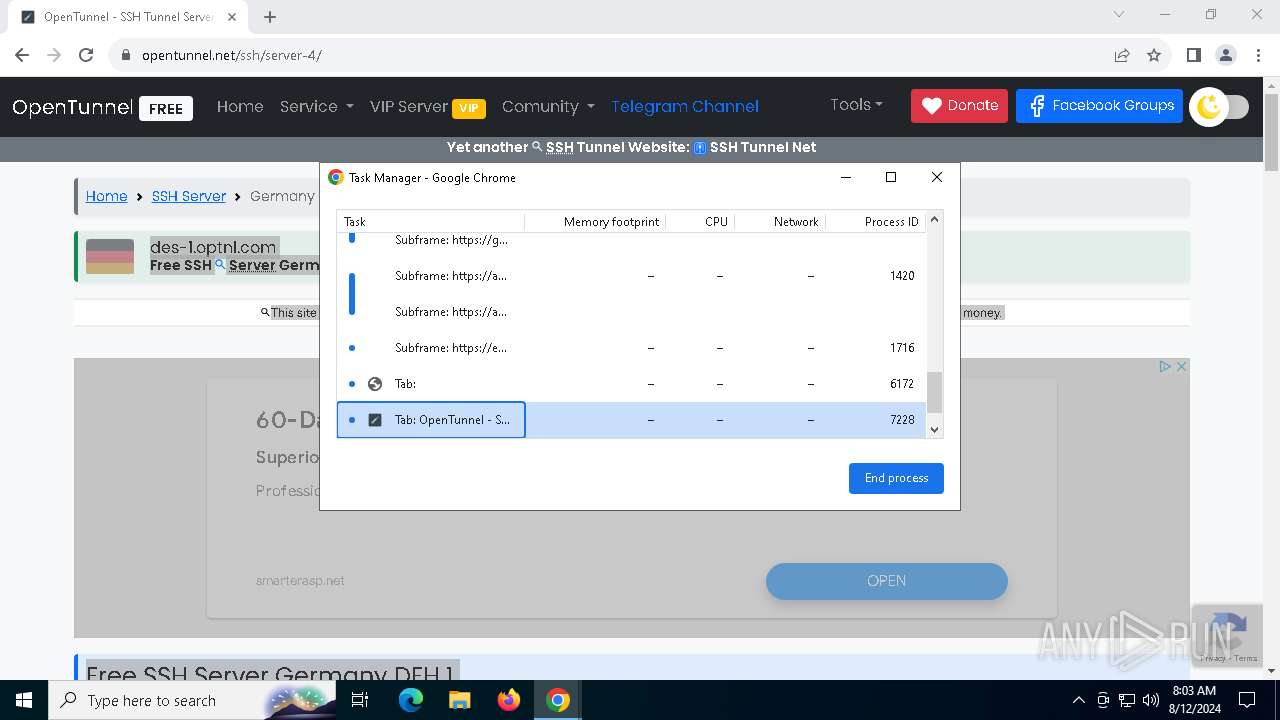Expand the Tools dropdown

point(856,104)
